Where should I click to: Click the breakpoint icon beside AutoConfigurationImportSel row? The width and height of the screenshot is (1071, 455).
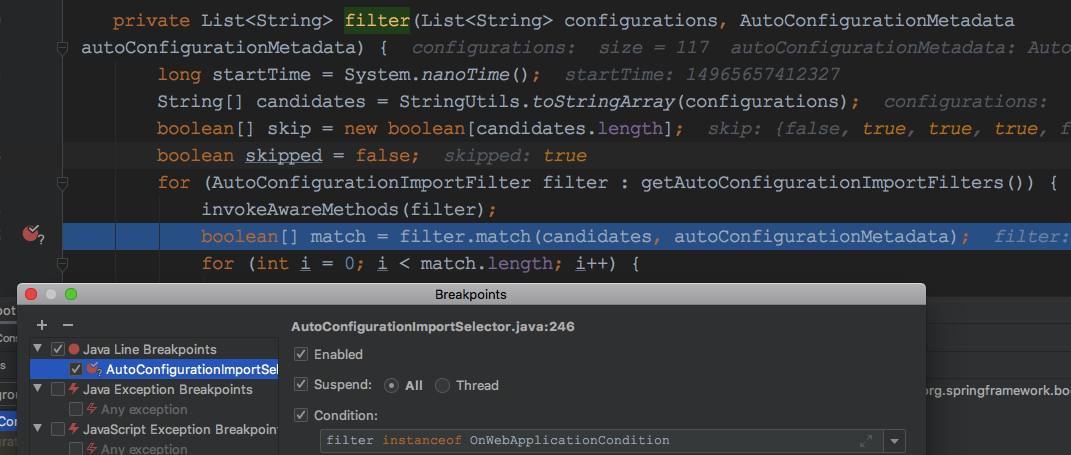(x=94, y=369)
